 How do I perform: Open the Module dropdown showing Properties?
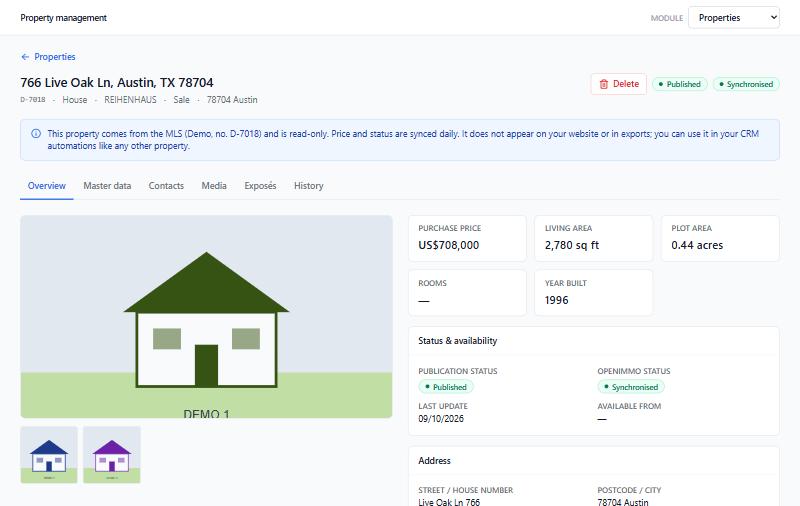[x=734, y=17]
